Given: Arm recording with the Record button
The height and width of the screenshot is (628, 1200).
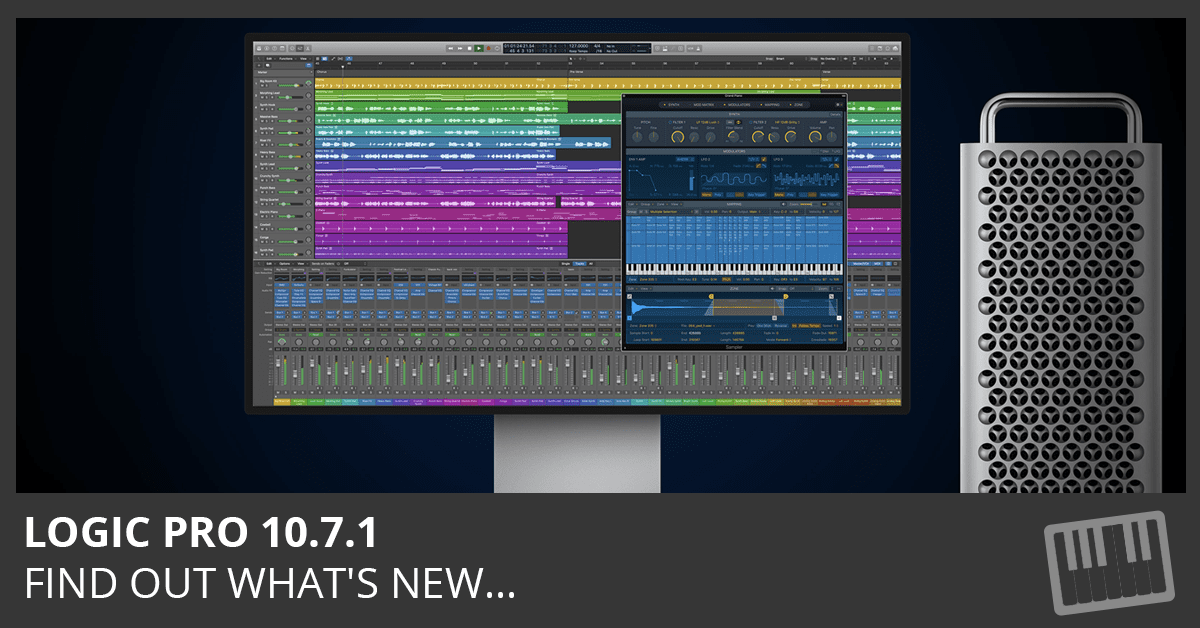Looking at the screenshot, I should coord(489,48).
